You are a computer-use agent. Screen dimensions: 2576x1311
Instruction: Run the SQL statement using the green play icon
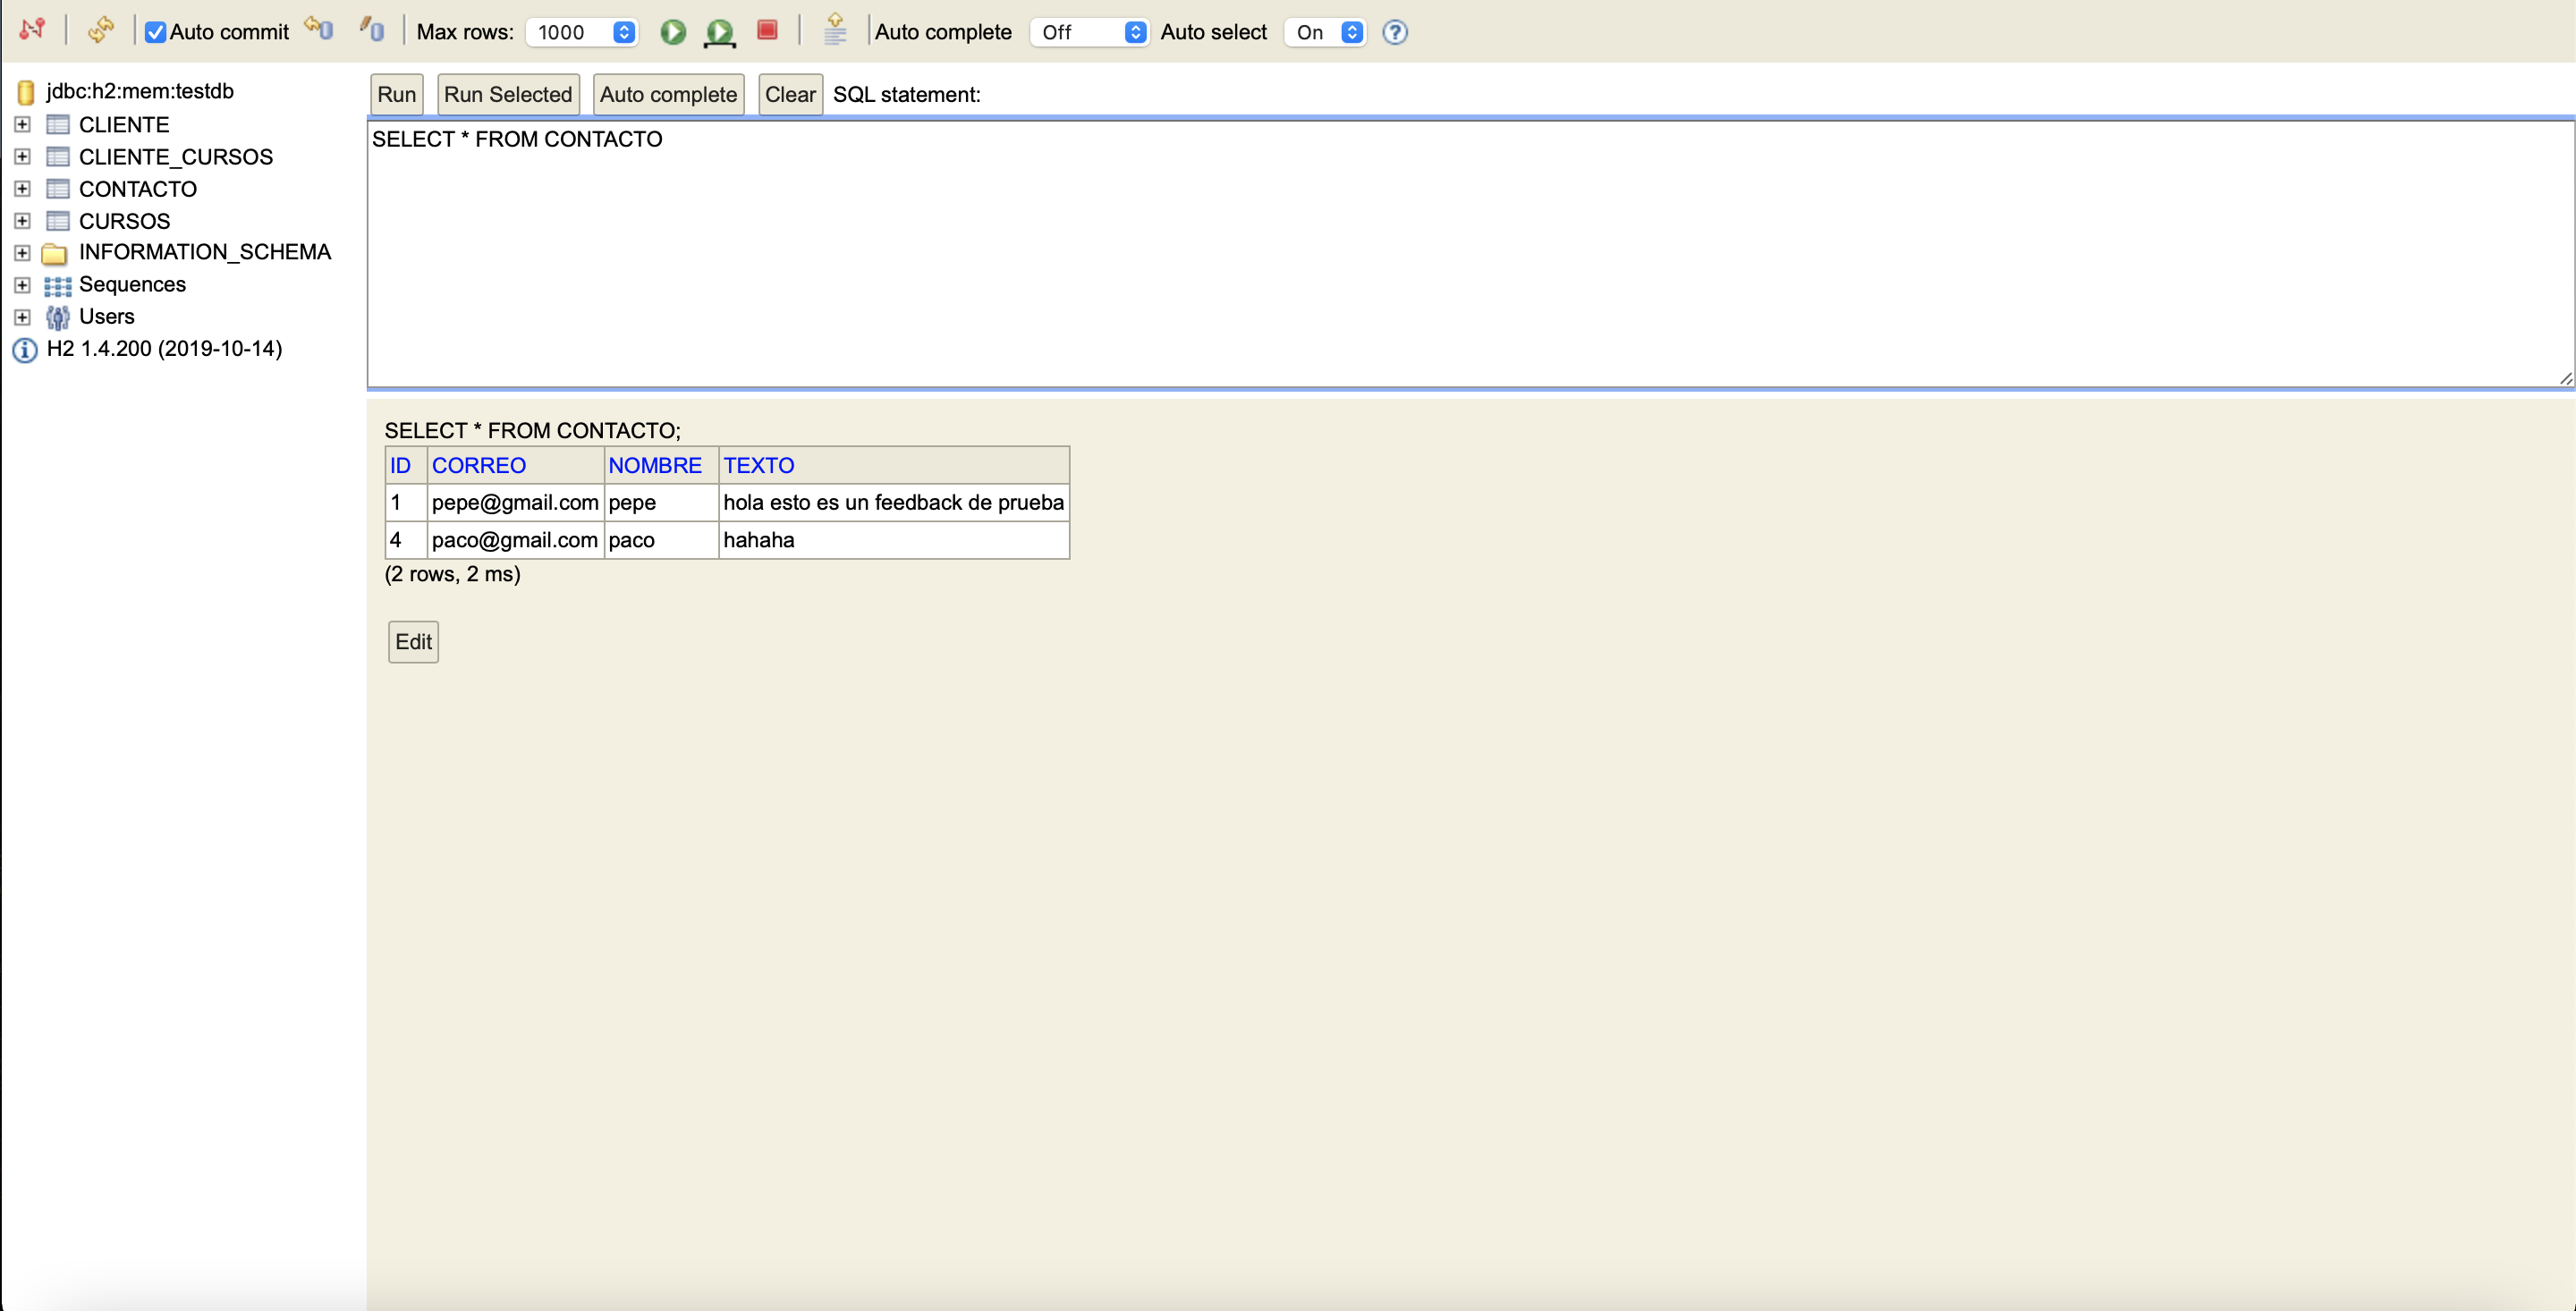(x=672, y=32)
